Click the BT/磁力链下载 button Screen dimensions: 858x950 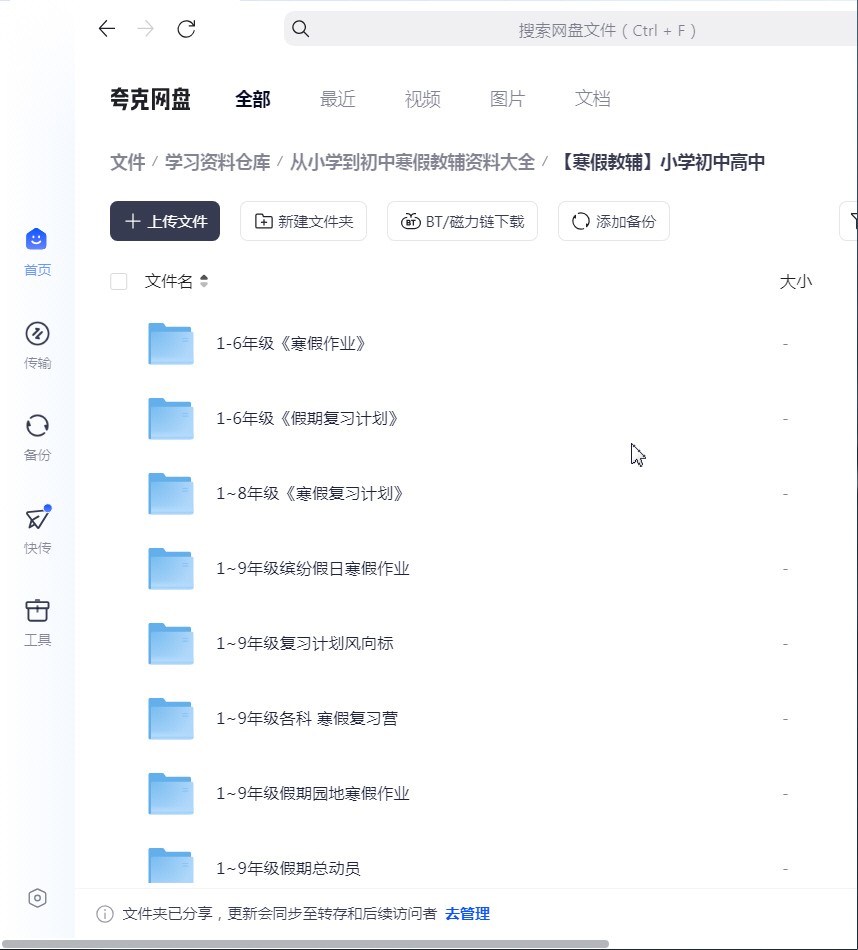pyautogui.click(x=462, y=221)
